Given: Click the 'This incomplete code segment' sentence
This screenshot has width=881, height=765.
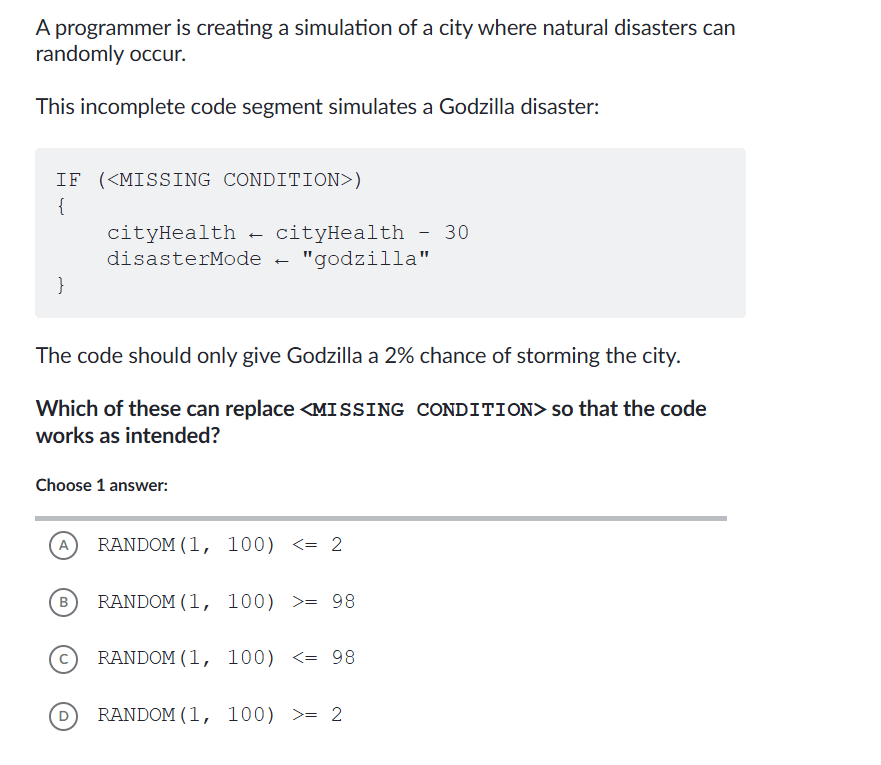Looking at the screenshot, I should coord(317,106).
